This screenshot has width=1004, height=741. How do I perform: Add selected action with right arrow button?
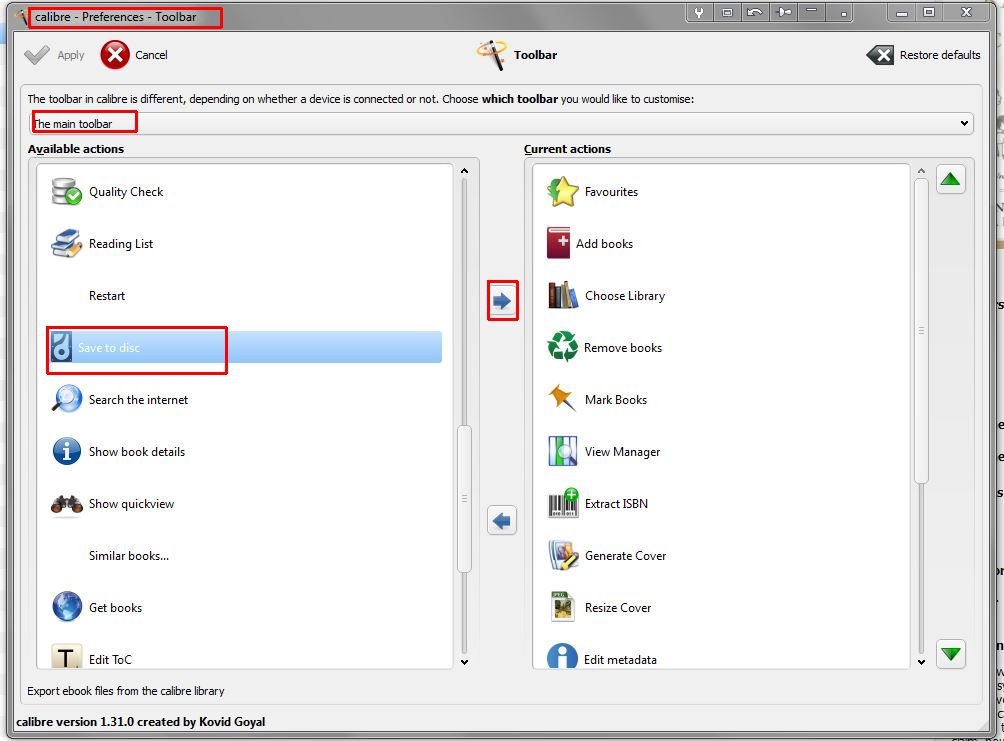[x=502, y=300]
